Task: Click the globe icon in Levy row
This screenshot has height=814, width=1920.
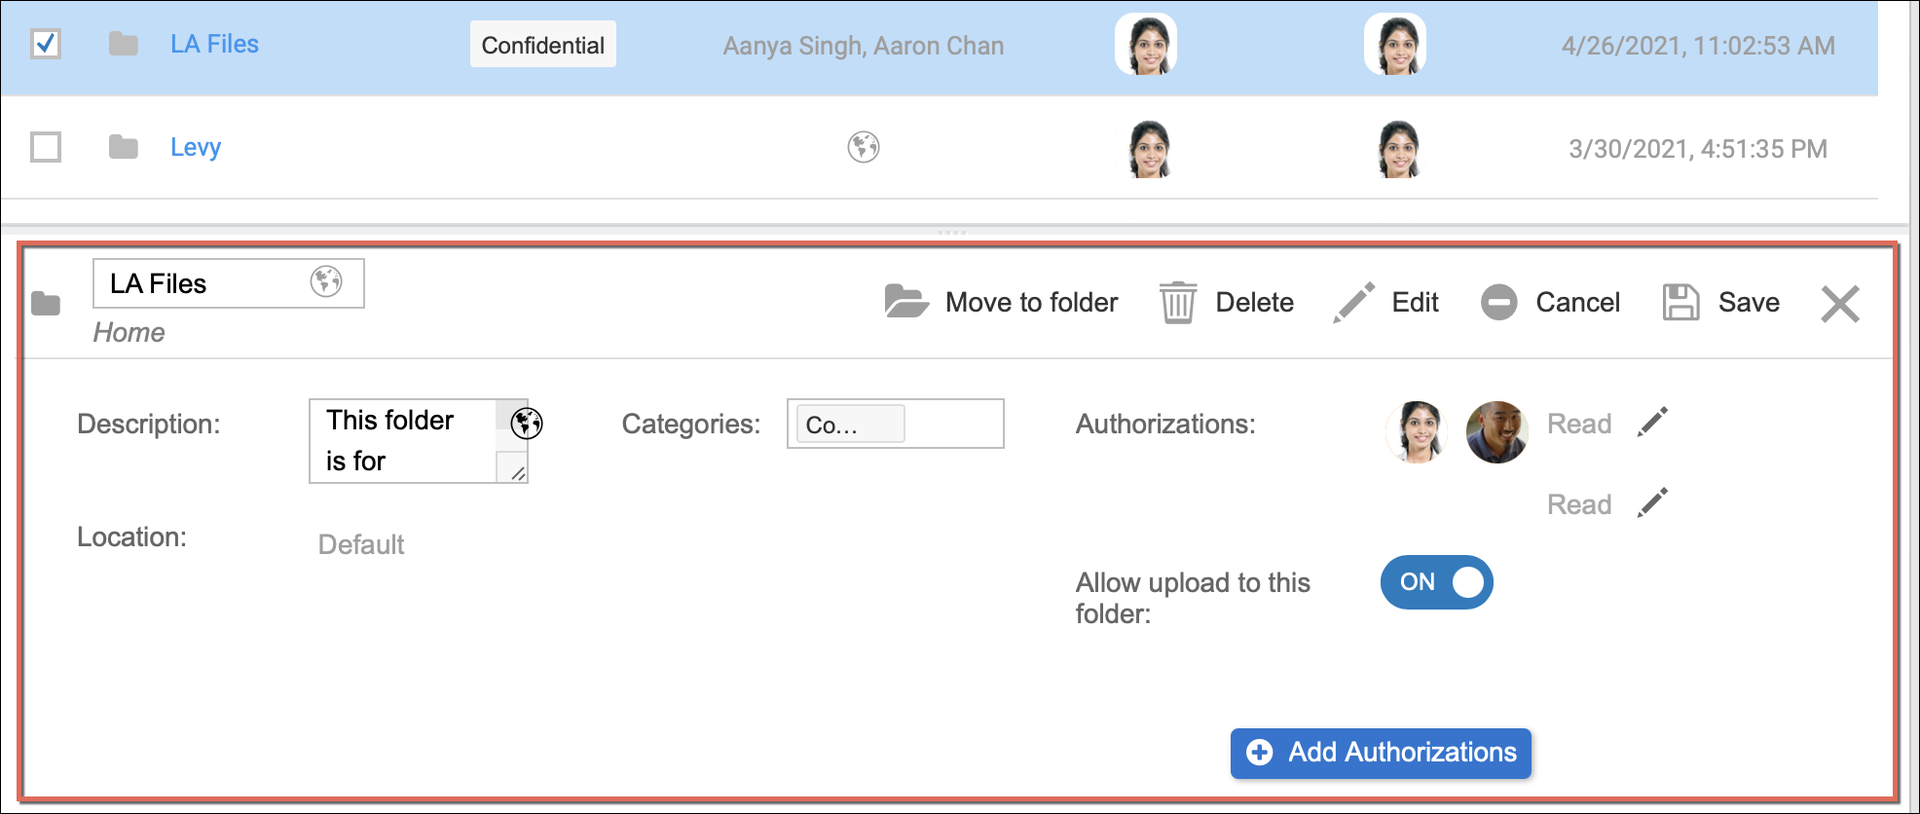Action: pos(863,147)
